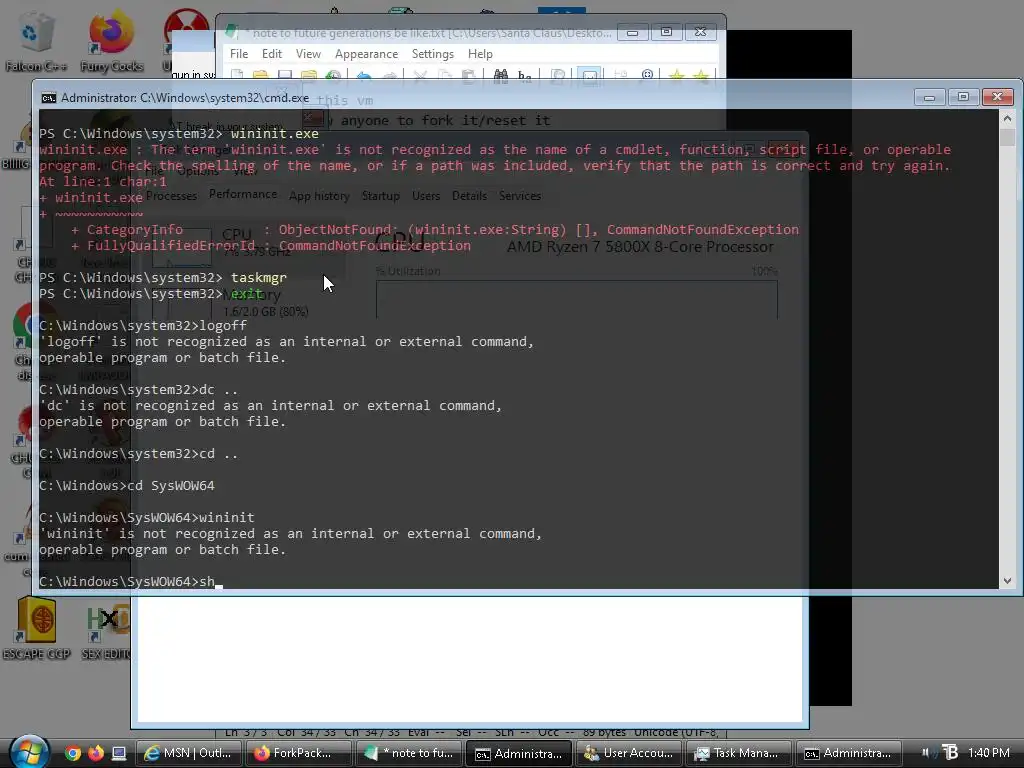Switch to the ForkPack Firefox taskbar button
The image size is (1024, 768).
tap(298, 753)
